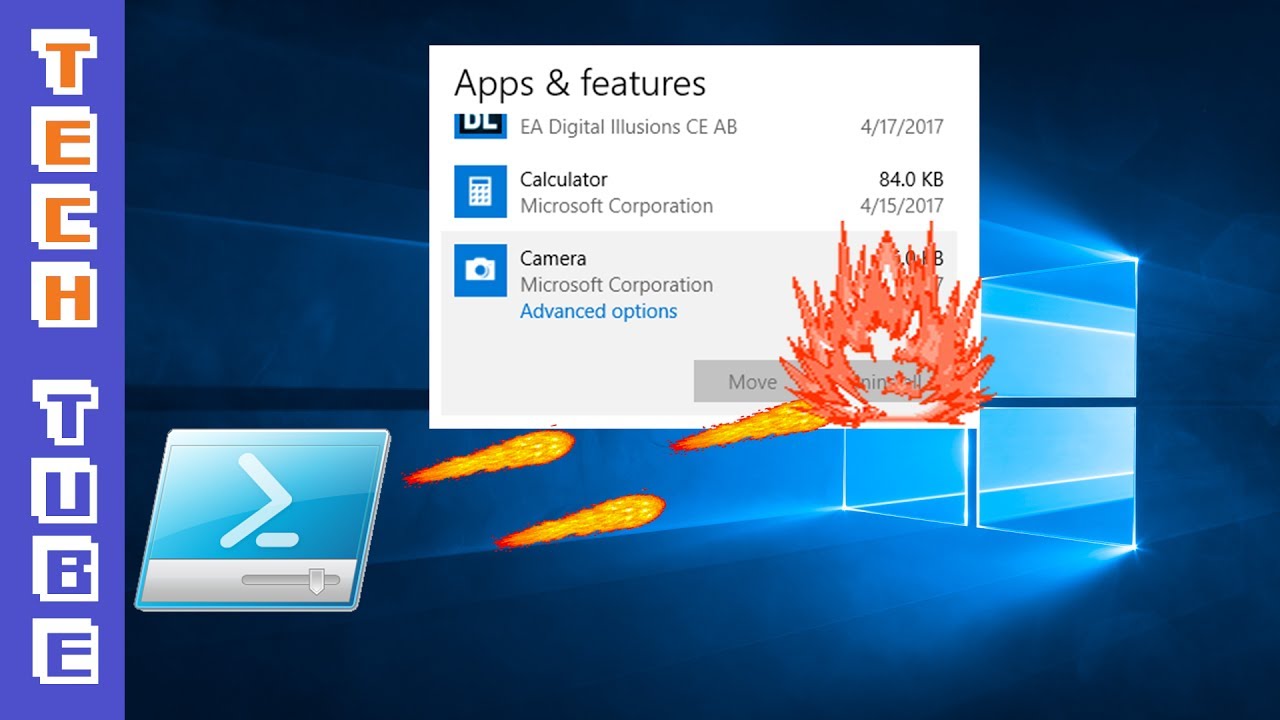This screenshot has height=720, width=1280.
Task: Click 'EA Digital Illusions CE AB' publisher text
Action: coord(628,127)
